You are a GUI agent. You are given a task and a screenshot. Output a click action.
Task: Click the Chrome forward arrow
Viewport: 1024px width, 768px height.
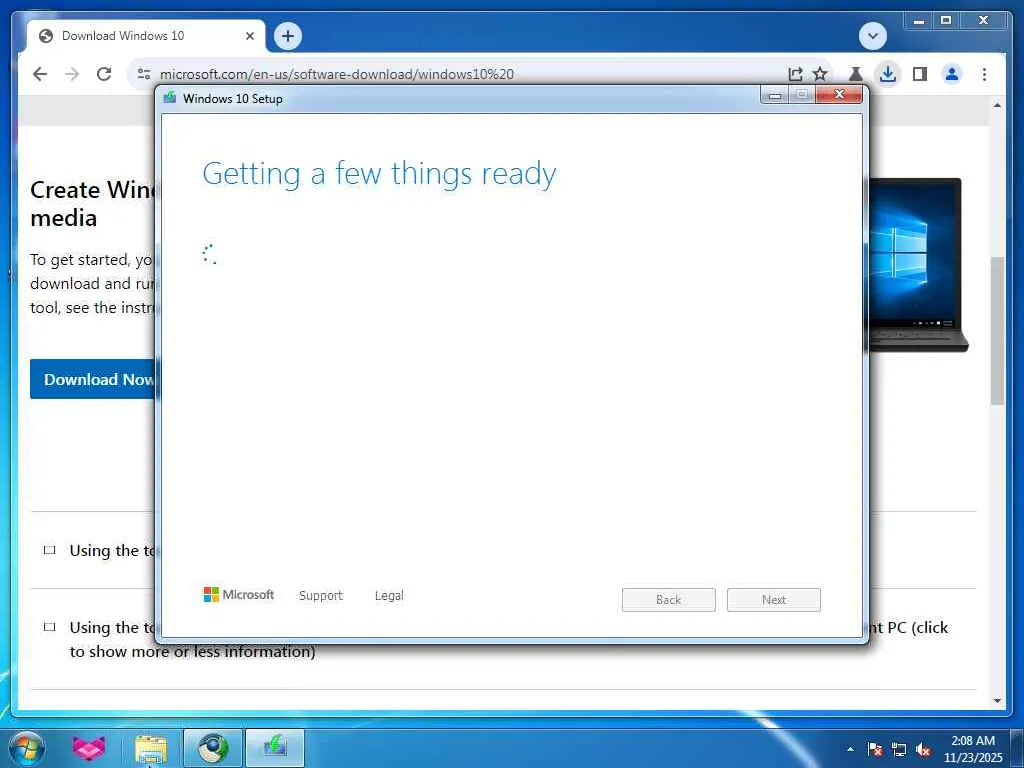coord(72,74)
